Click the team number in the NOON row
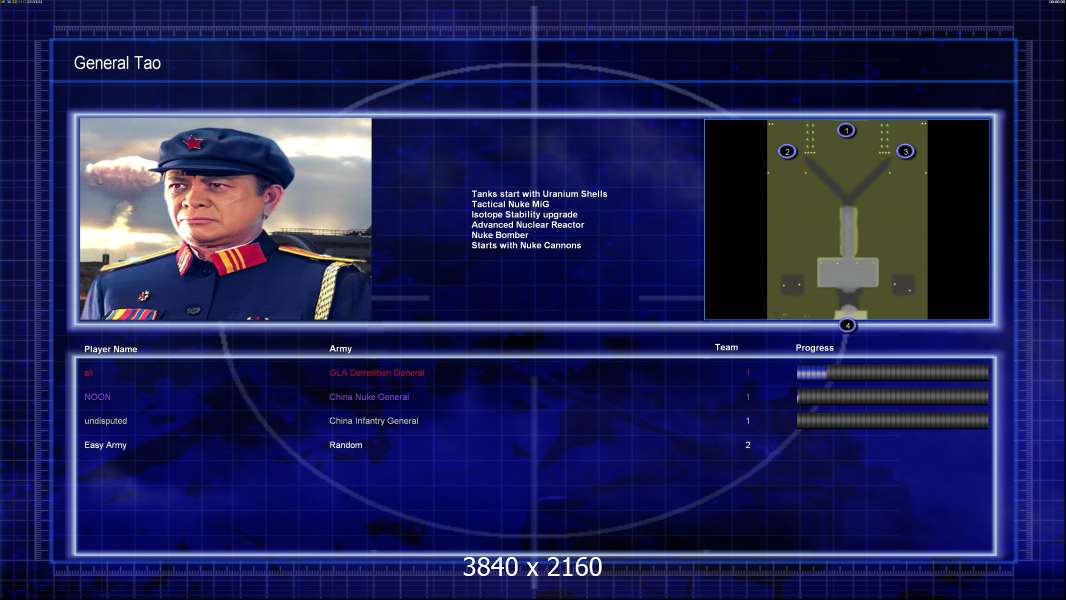 pos(748,397)
